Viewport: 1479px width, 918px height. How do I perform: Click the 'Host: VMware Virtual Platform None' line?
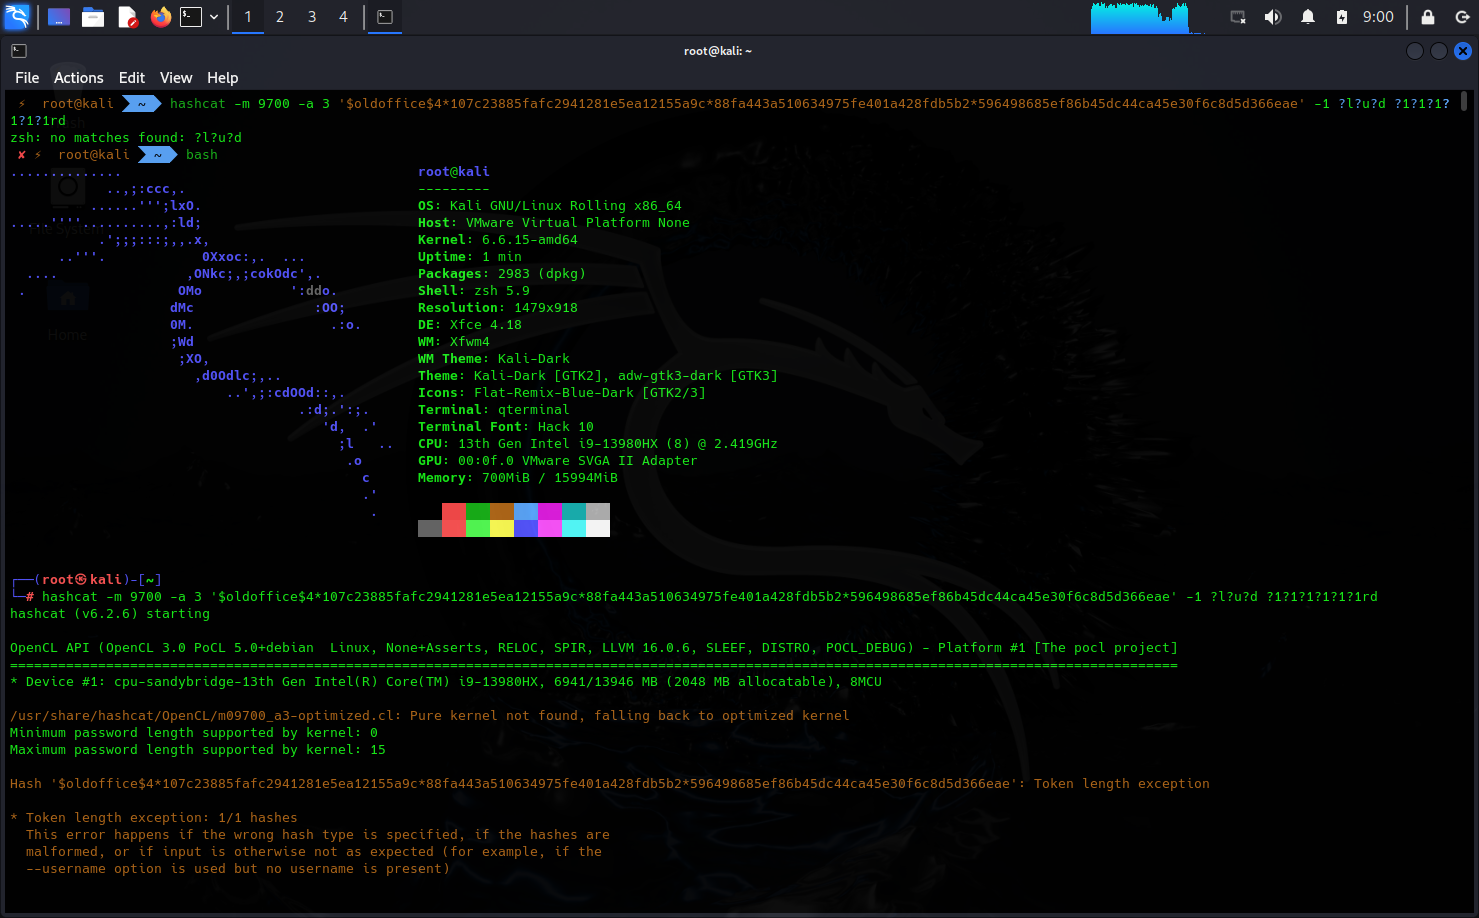point(554,223)
